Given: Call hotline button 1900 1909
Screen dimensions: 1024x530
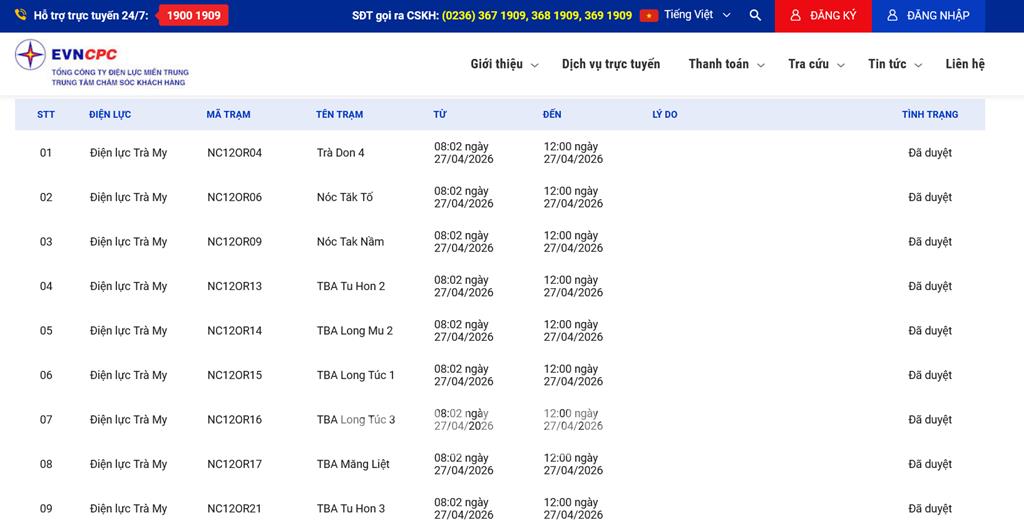Looking at the screenshot, I should 194,16.
